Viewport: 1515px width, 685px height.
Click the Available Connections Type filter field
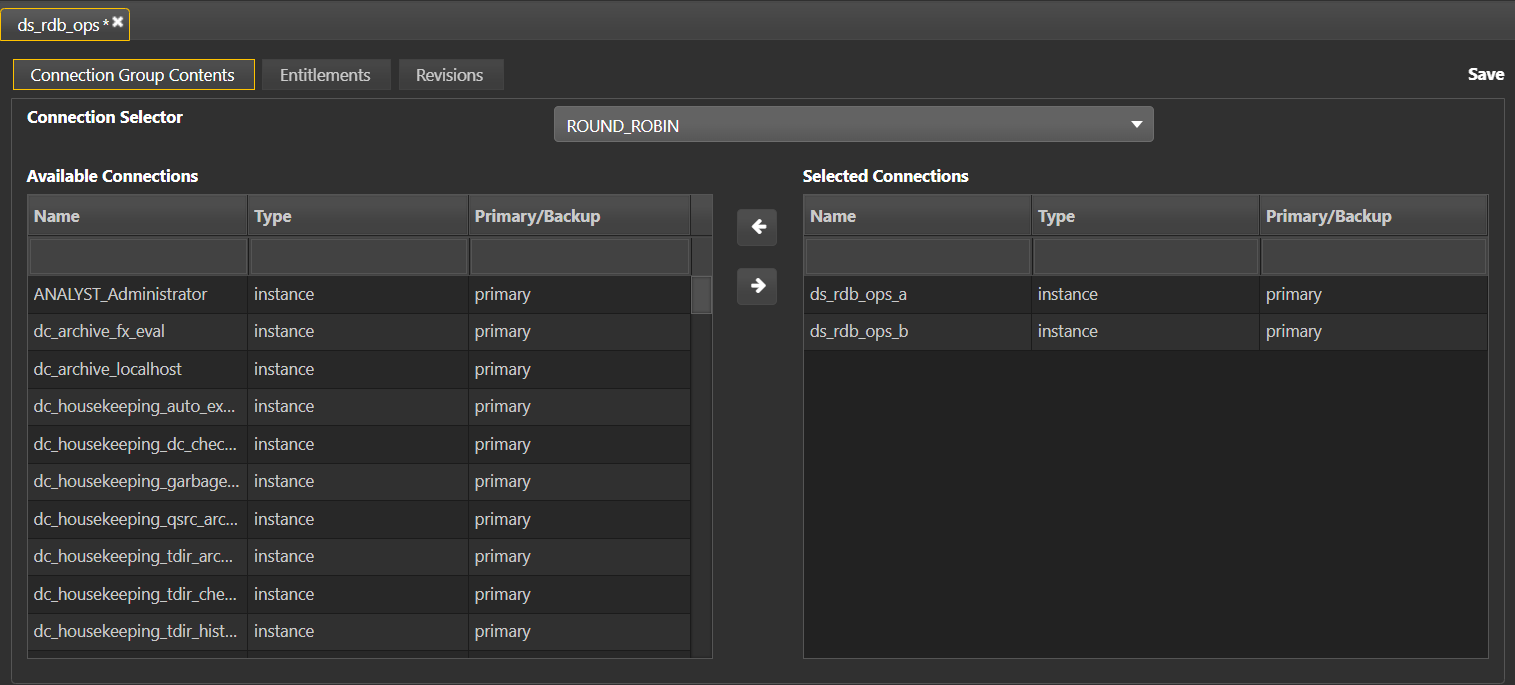coord(358,256)
